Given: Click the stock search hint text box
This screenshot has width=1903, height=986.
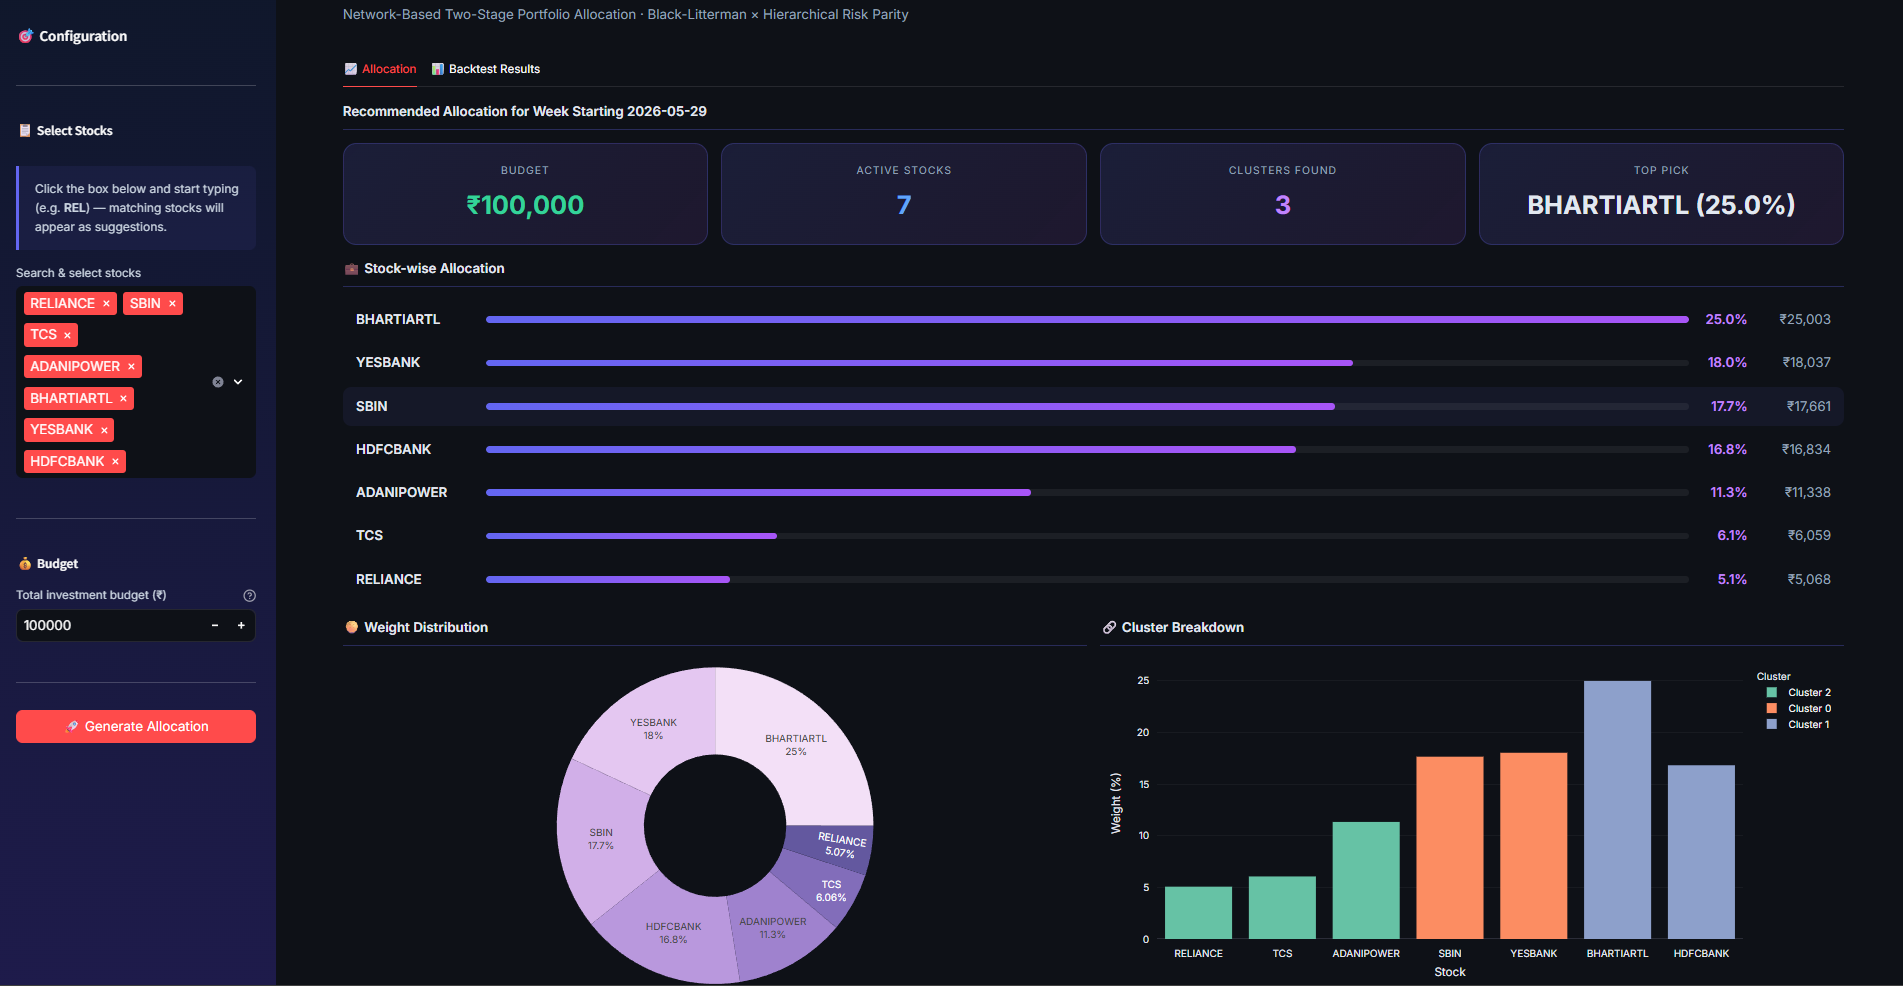Looking at the screenshot, I should [x=136, y=208].
